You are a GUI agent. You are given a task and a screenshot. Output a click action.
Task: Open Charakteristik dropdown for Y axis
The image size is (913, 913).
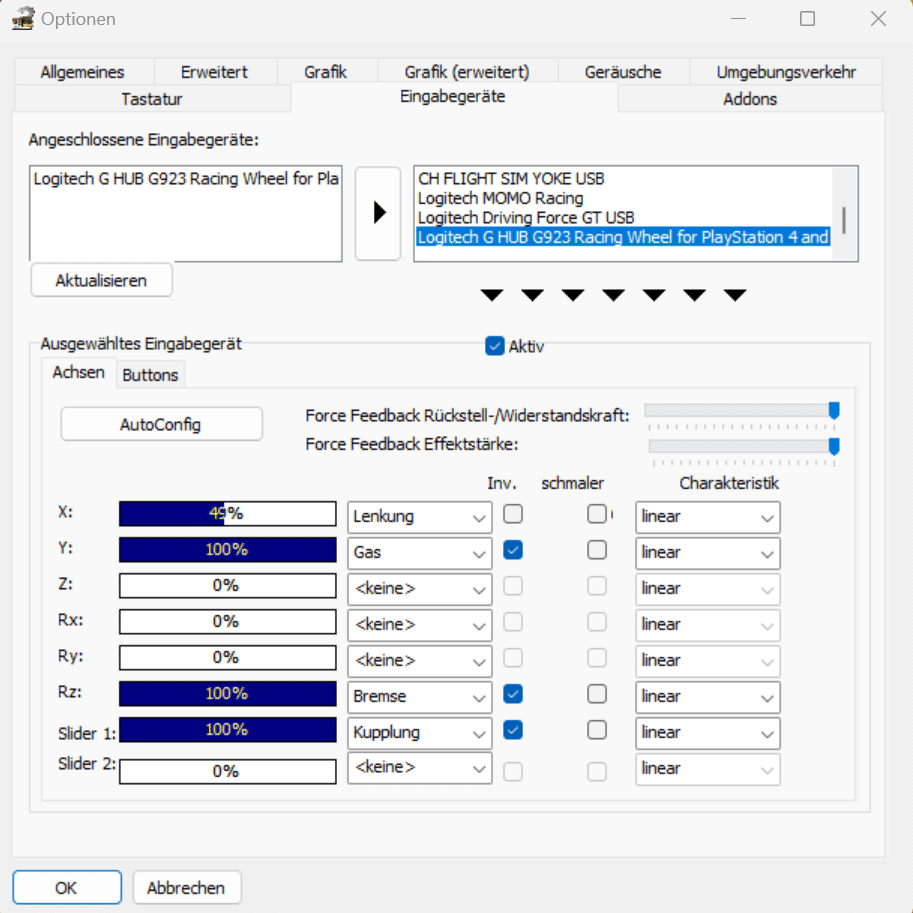point(708,553)
